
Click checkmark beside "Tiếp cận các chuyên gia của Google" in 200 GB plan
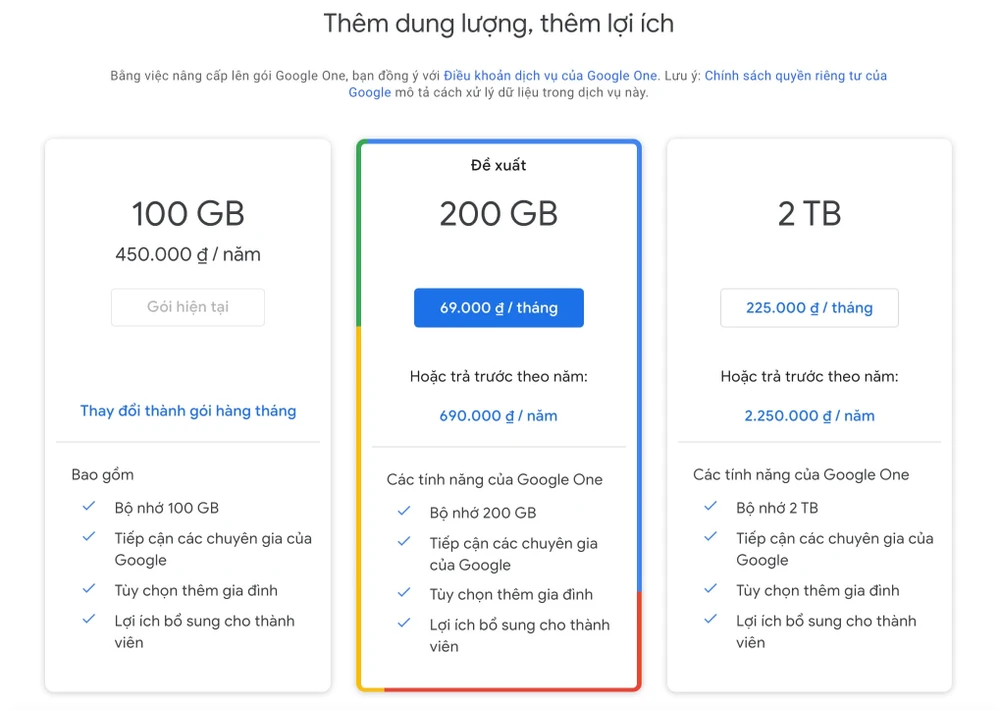403,543
